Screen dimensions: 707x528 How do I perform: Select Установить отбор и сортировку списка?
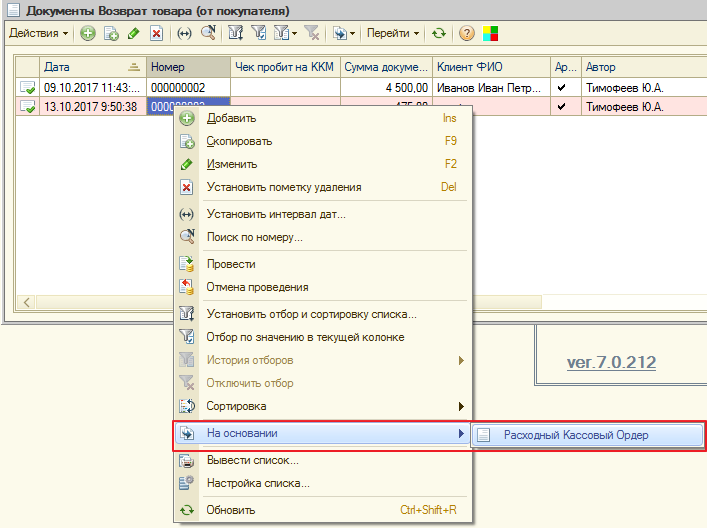coord(323,314)
